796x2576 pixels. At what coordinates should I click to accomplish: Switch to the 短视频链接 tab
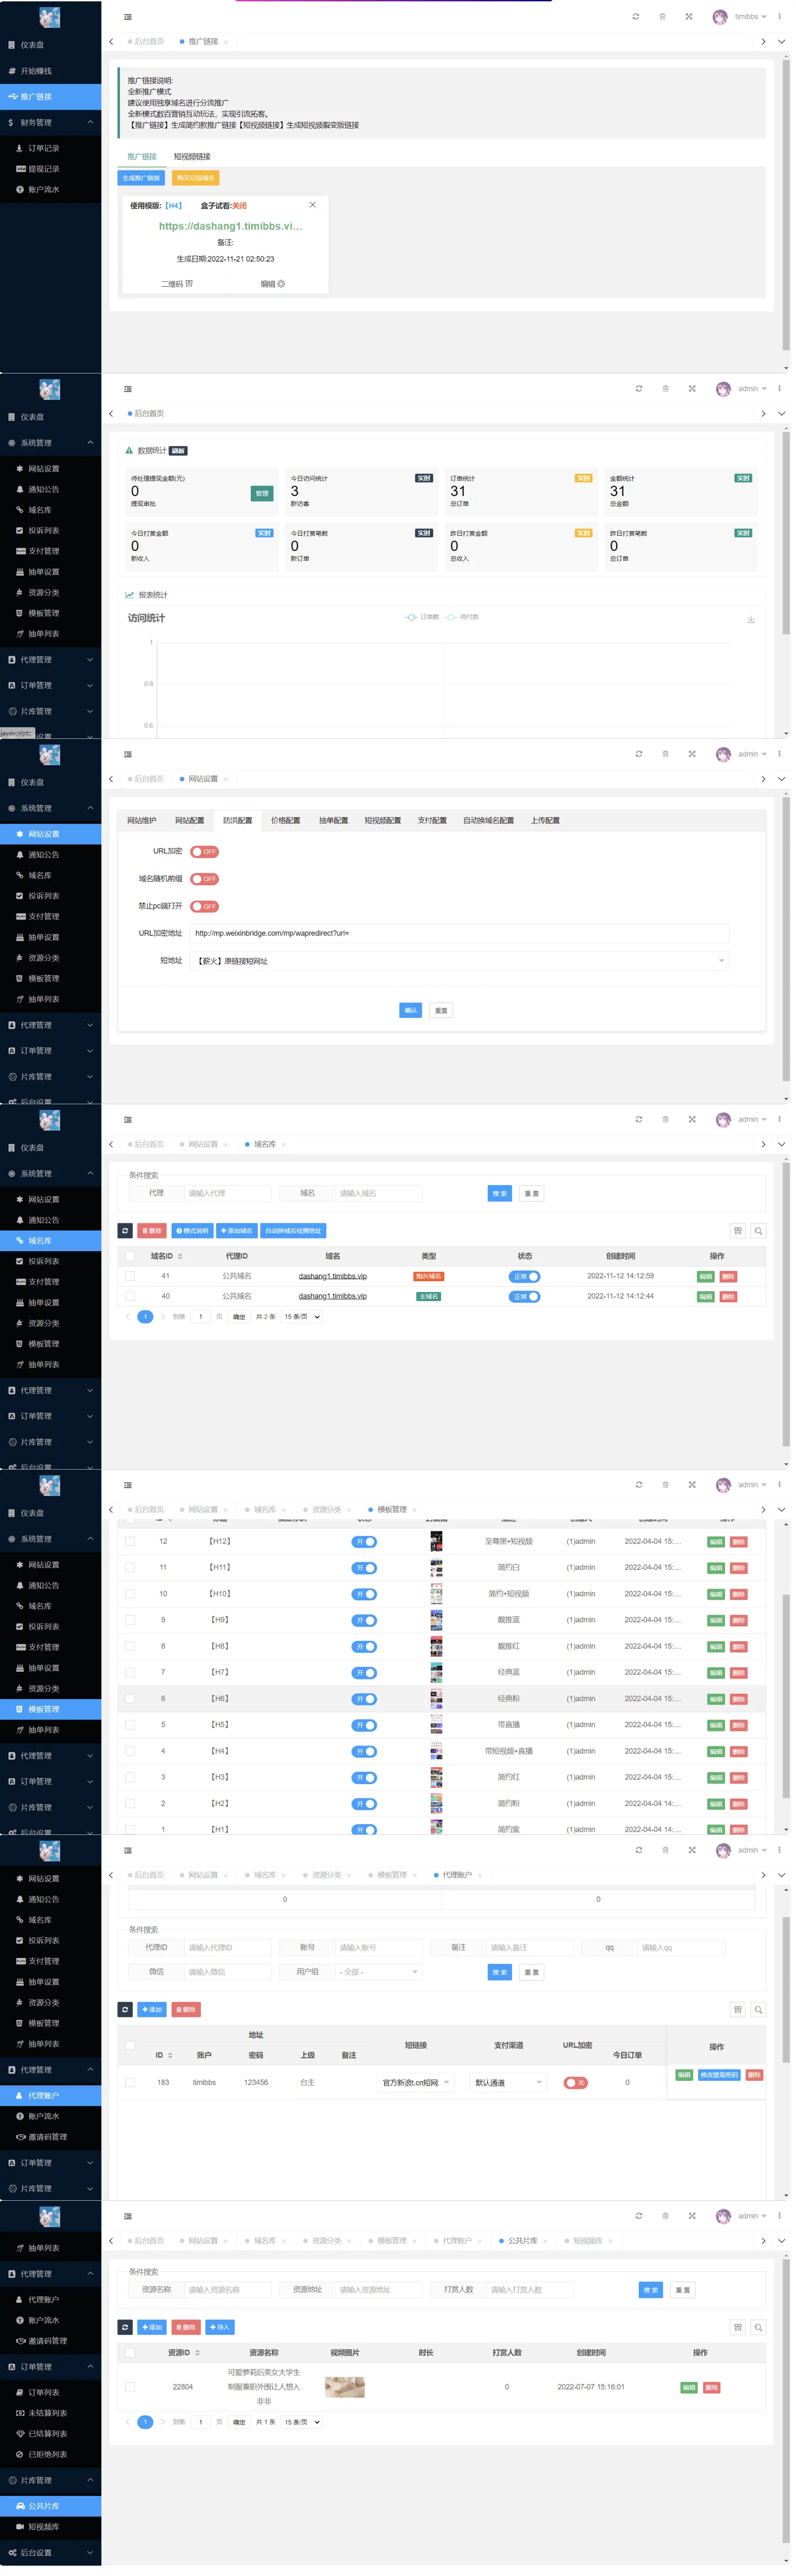tap(192, 157)
